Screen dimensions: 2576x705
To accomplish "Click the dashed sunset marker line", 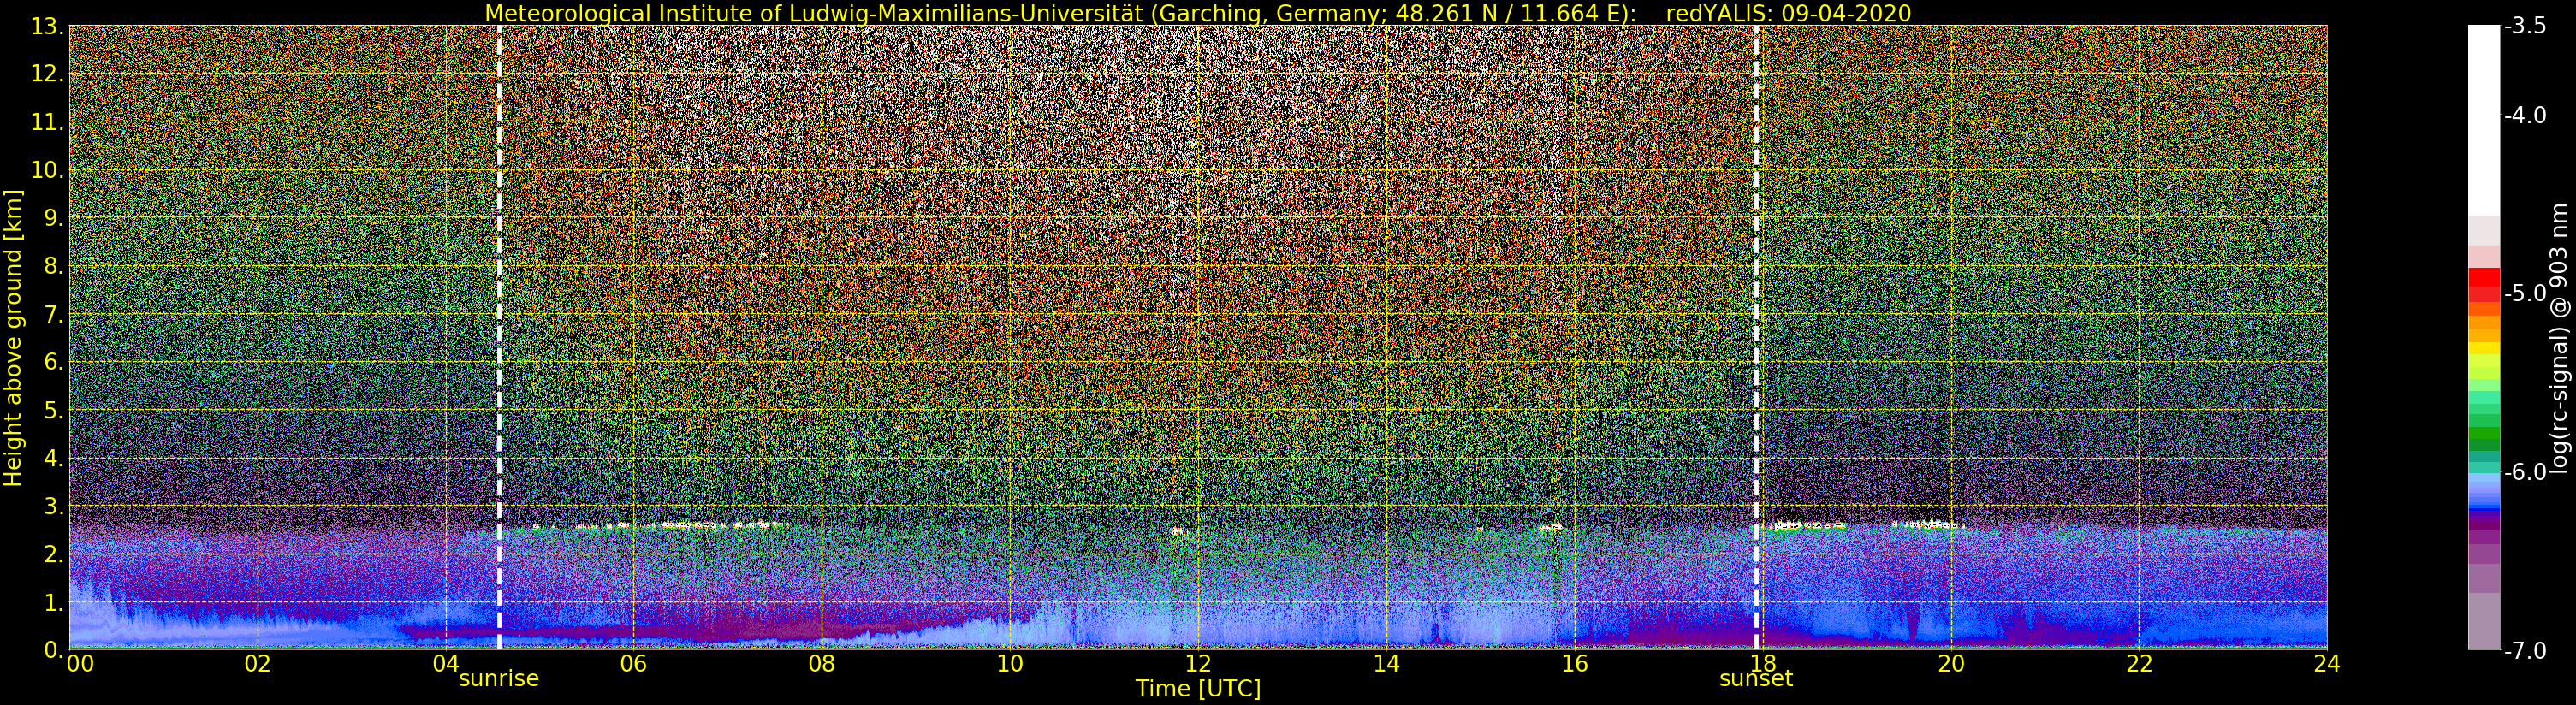I will (1756, 338).
